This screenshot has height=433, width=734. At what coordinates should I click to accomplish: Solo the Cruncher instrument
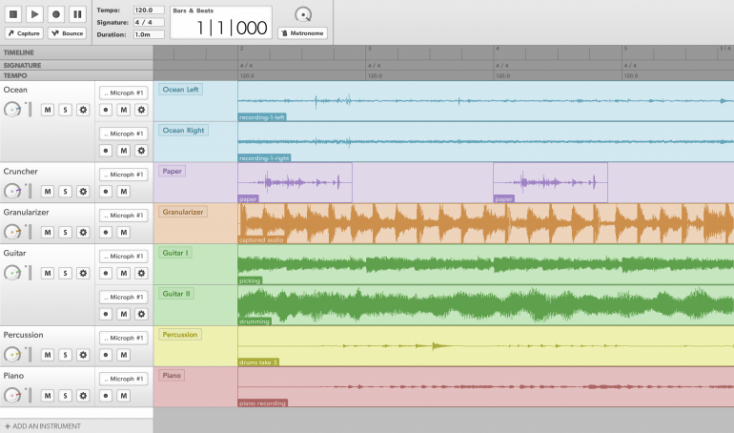pos(65,191)
